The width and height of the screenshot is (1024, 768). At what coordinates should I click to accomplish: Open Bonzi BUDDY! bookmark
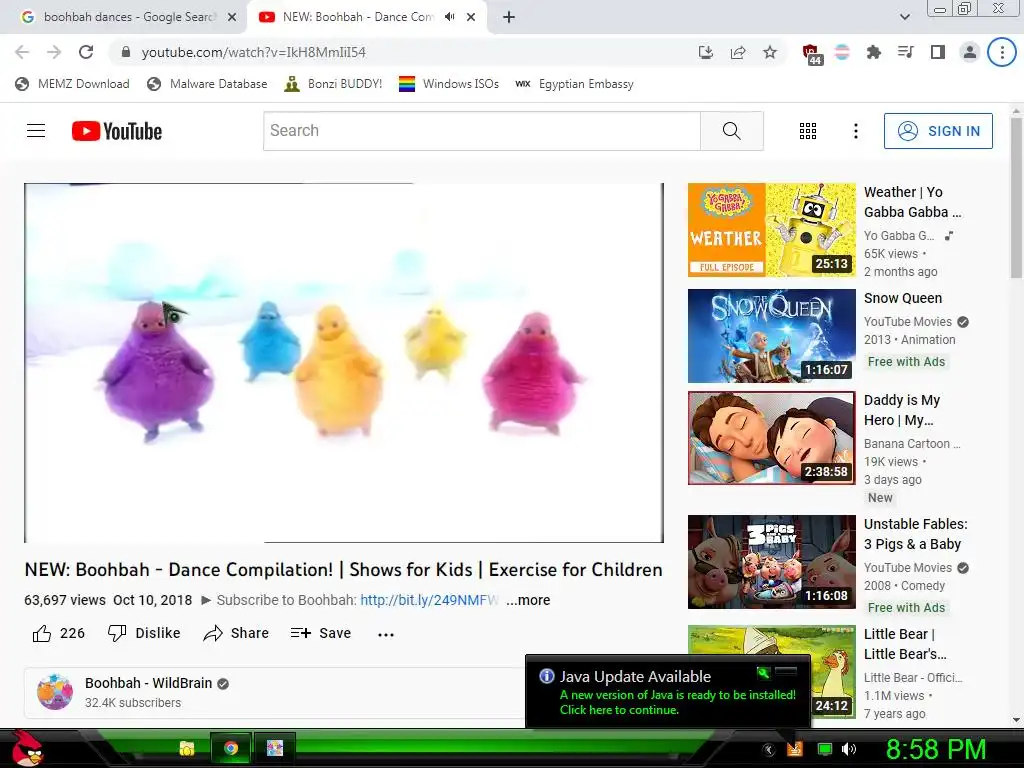[x=333, y=84]
